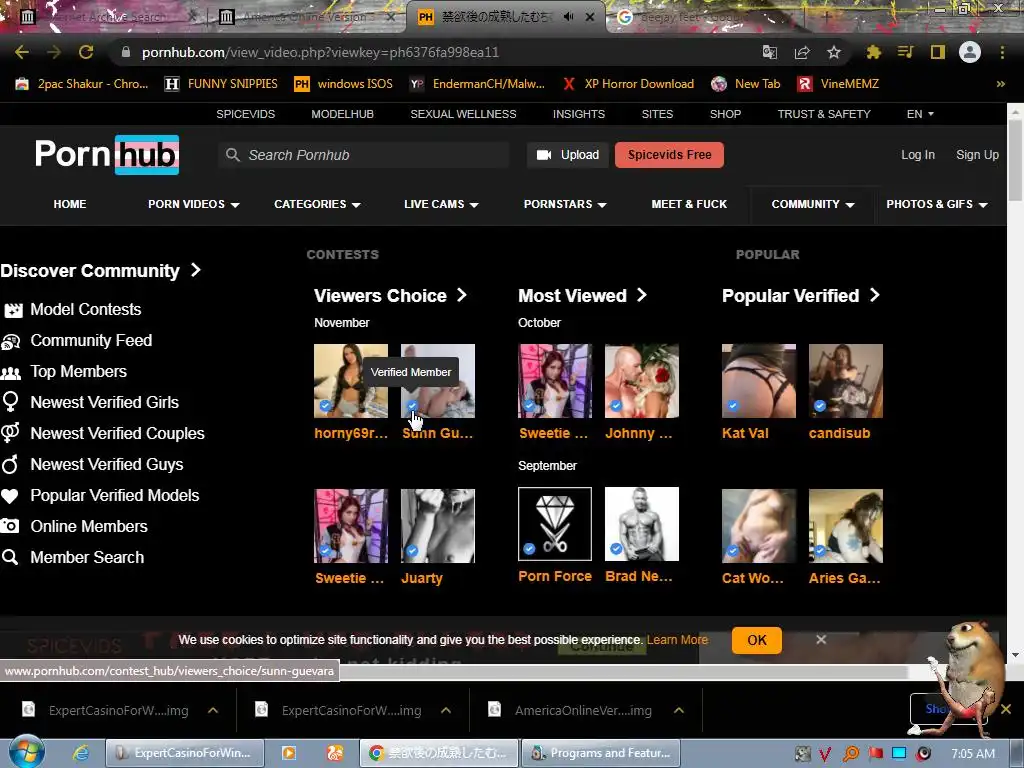
Task: Click the Newest Verified Guys sidebar icon
Action: point(10,464)
